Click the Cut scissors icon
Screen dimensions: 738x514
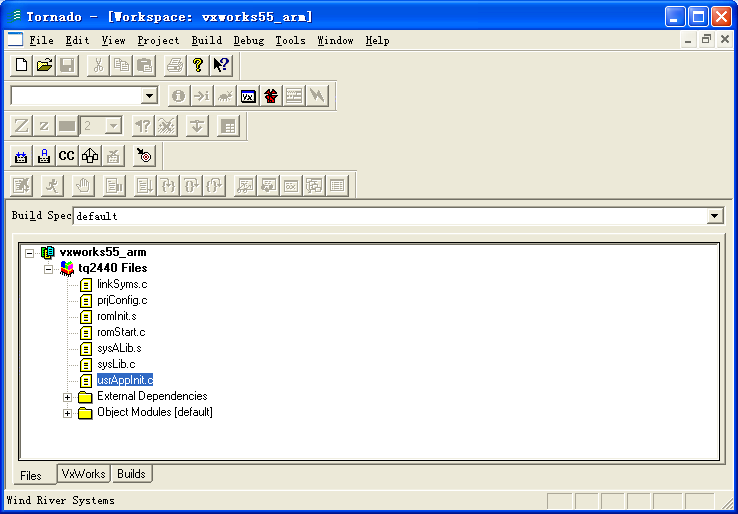click(98, 65)
